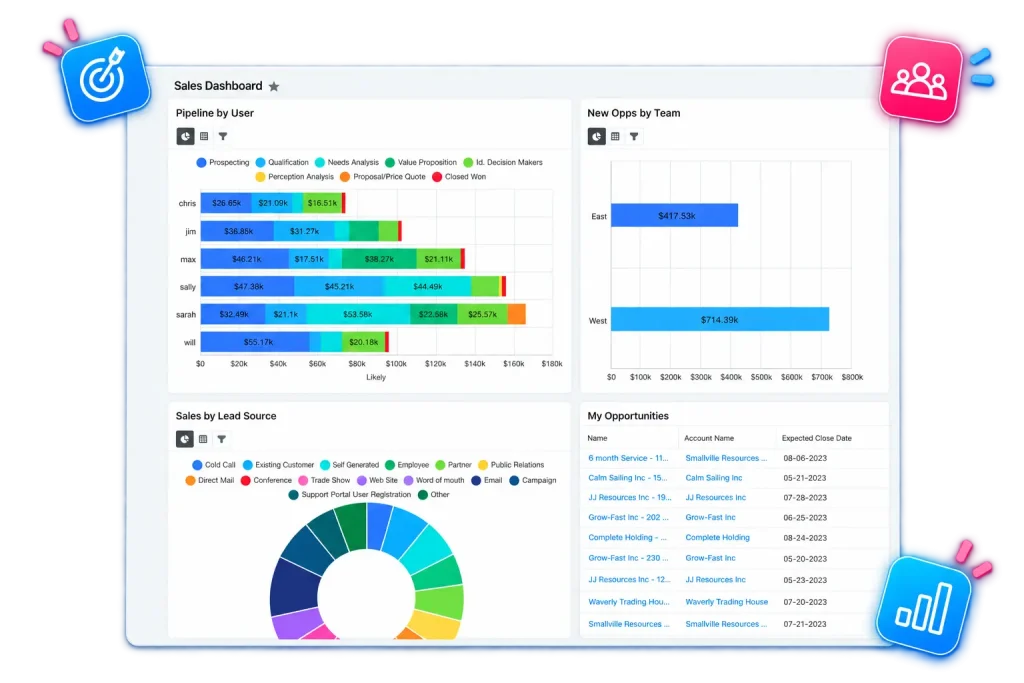
Task: Toggle Partner legend item
Action: click(453, 465)
